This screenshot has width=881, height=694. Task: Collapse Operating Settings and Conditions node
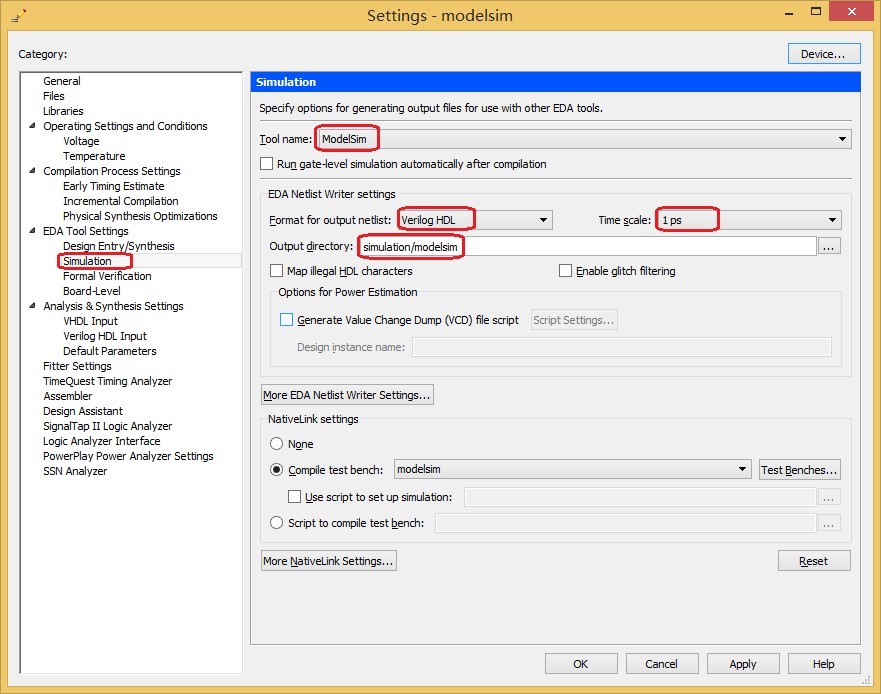coord(32,126)
